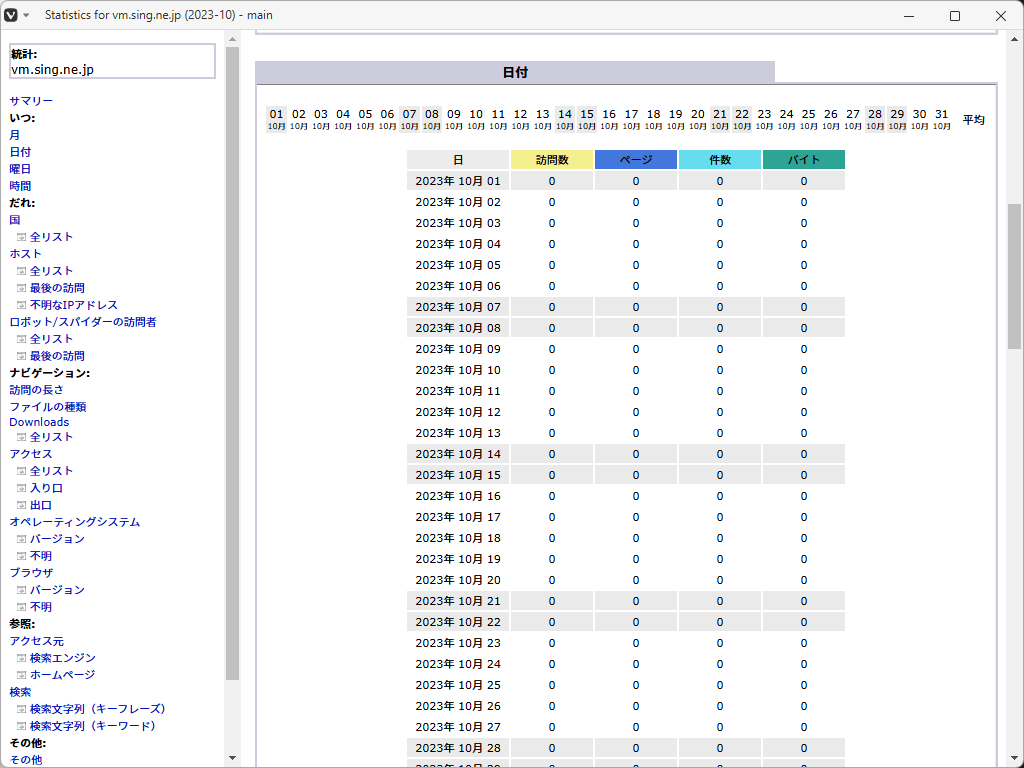Click the list icon beside 検索エンジン
1024x768 pixels.
21,658
